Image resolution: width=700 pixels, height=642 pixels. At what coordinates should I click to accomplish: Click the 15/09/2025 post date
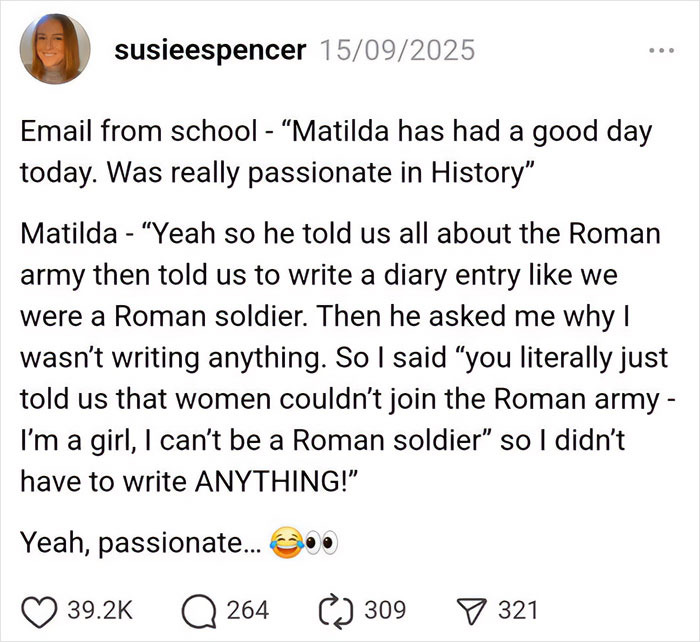click(x=395, y=50)
